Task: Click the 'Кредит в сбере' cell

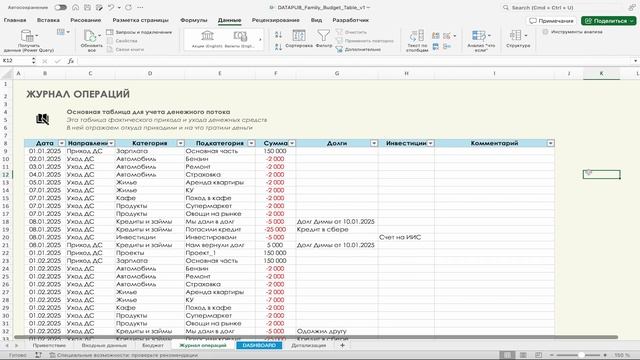Action: click(x=337, y=229)
